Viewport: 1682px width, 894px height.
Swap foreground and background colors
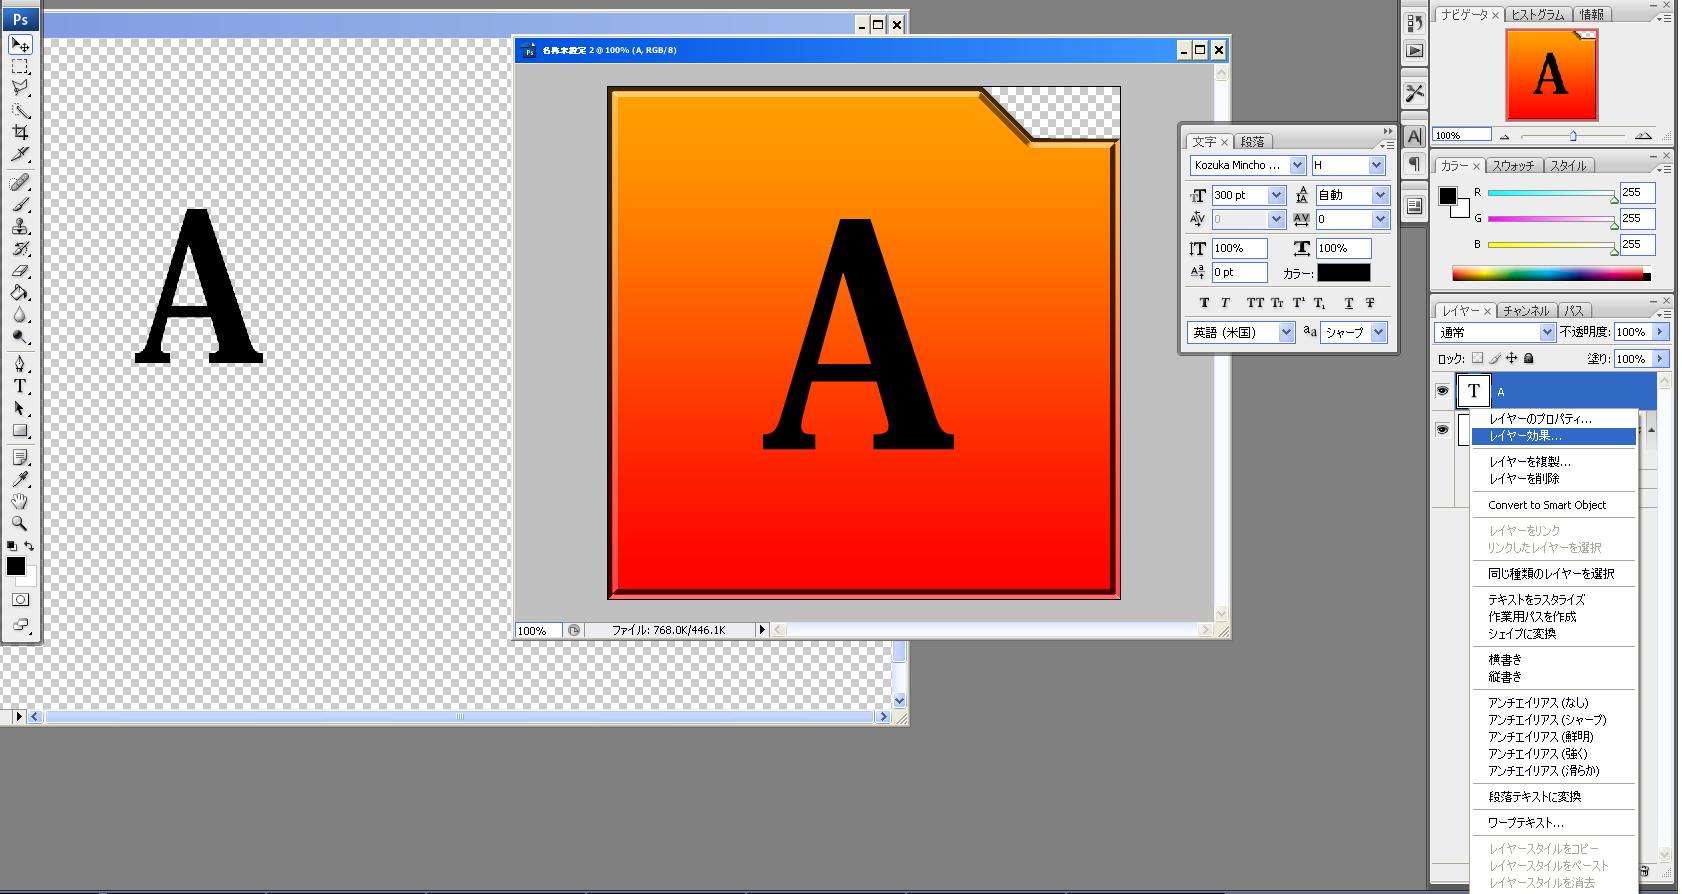tap(29, 546)
